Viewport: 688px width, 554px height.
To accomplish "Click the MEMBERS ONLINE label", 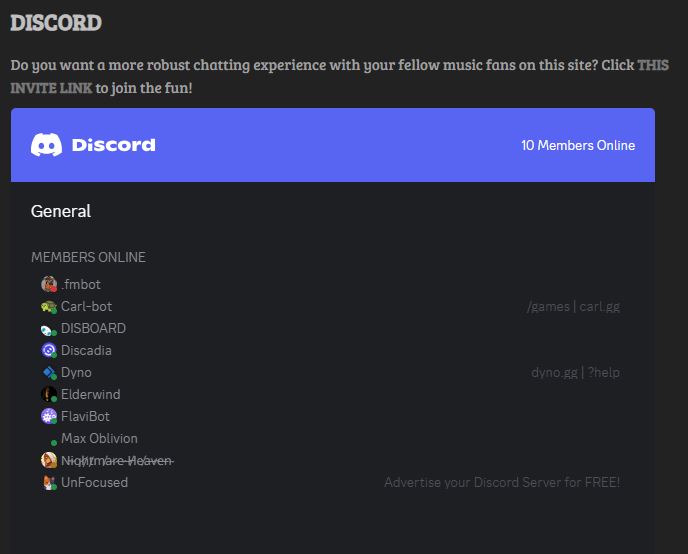I will [x=88, y=257].
